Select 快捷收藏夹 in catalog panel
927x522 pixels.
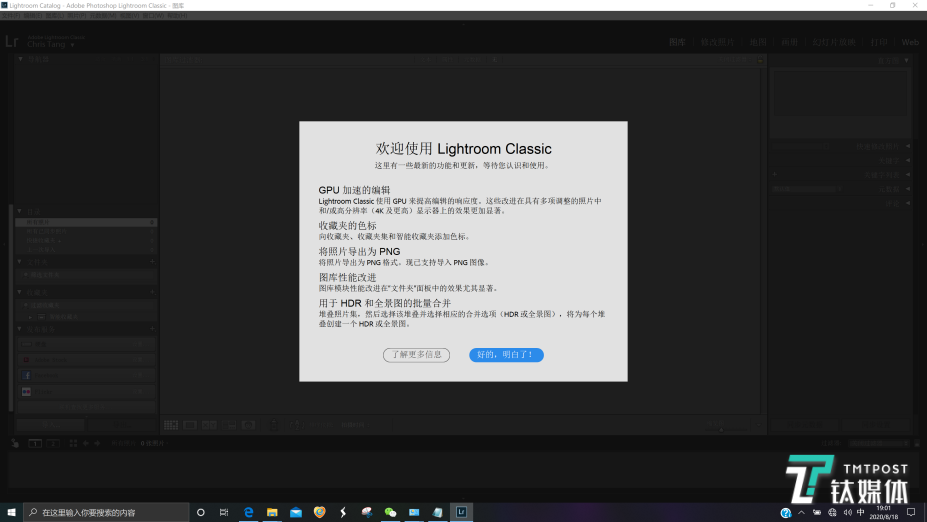[86, 241]
